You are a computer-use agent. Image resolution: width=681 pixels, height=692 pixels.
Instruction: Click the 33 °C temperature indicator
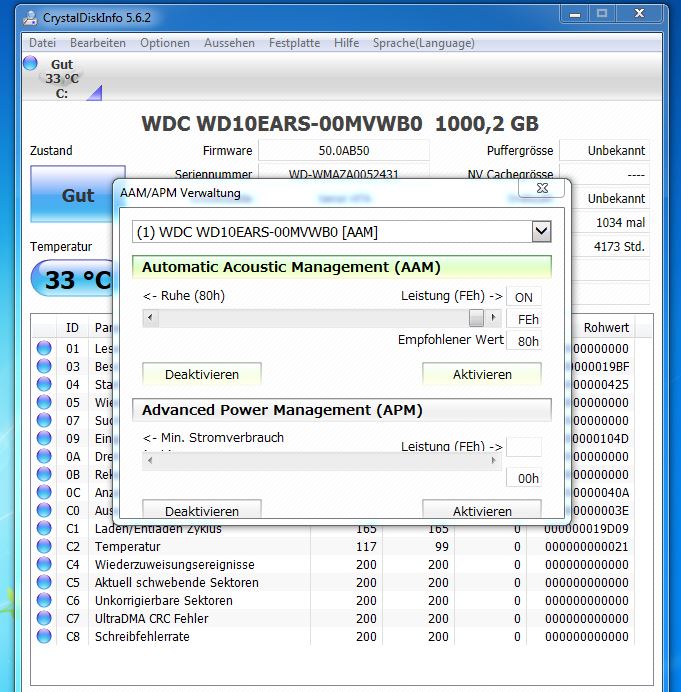pyautogui.click(x=72, y=279)
